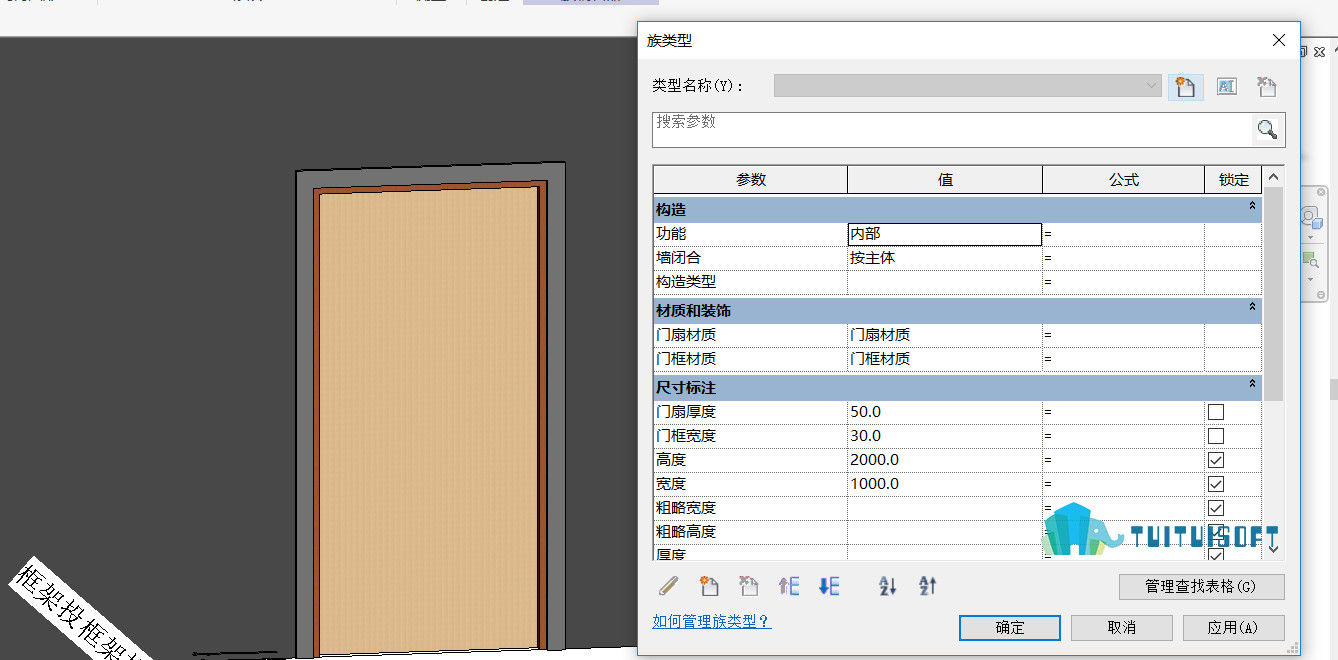The image size is (1338, 660).
Task: Collapse the 构造 parameter group
Action: click(1252, 206)
